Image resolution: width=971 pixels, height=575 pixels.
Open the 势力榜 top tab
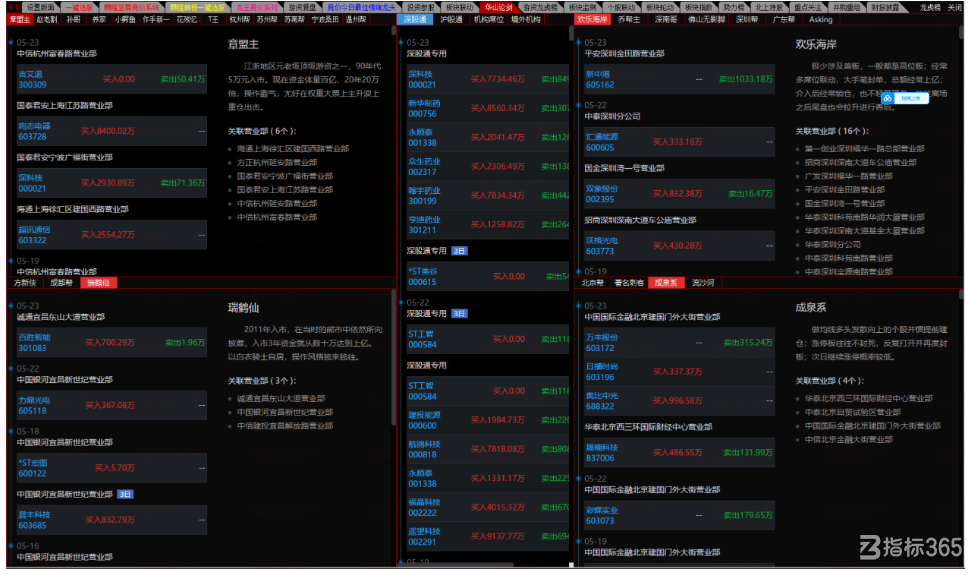point(734,7)
